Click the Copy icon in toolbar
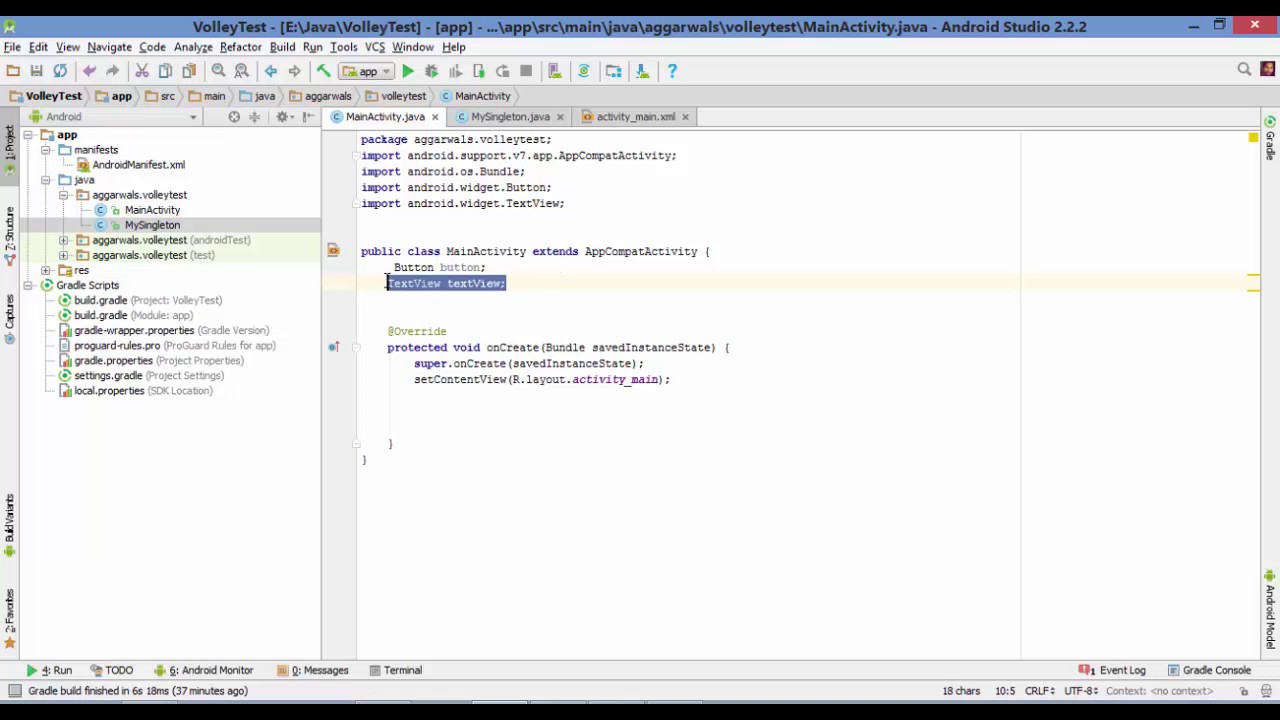 click(165, 71)
